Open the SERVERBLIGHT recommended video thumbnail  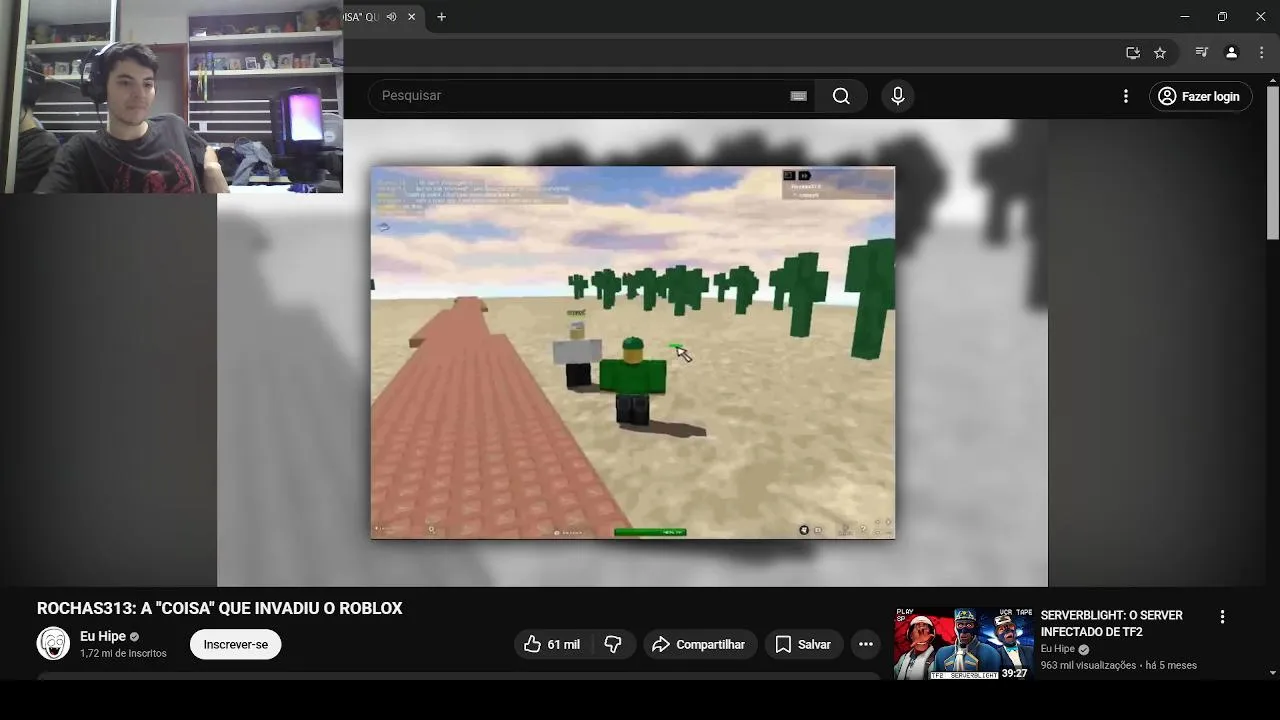point(963,644)
